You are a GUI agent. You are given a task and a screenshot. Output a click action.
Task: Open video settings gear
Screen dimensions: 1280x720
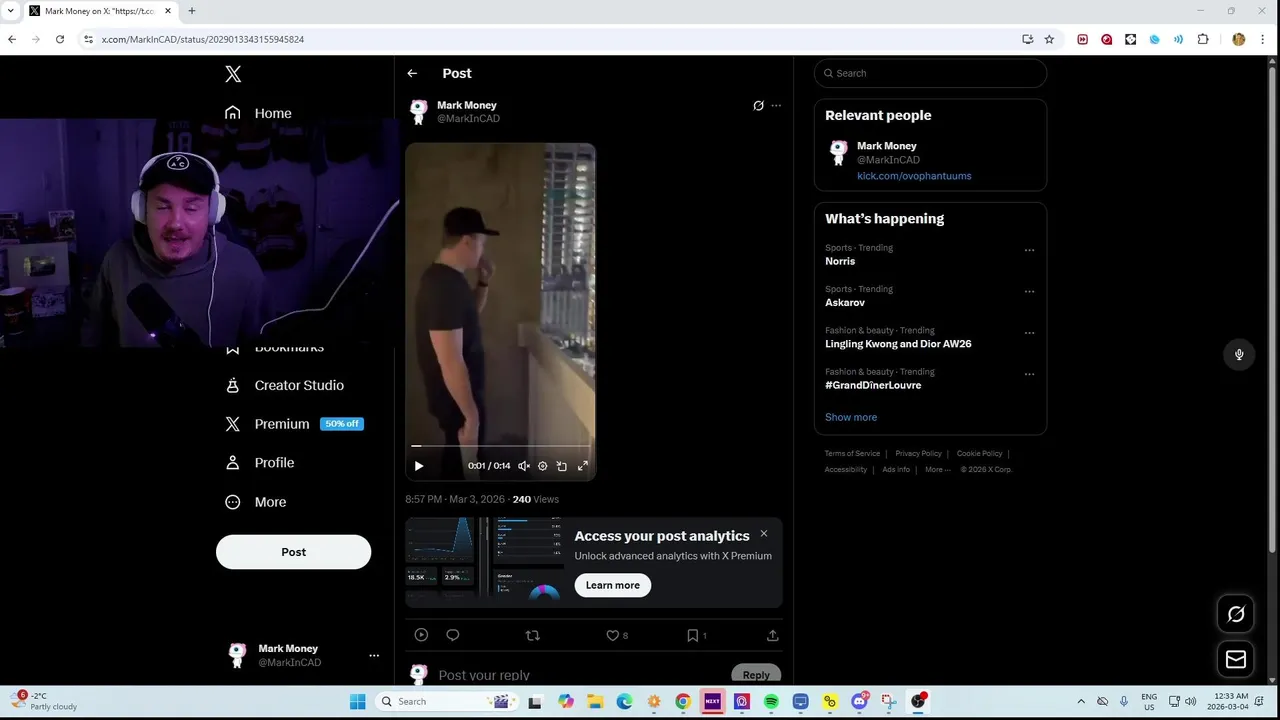543,466
